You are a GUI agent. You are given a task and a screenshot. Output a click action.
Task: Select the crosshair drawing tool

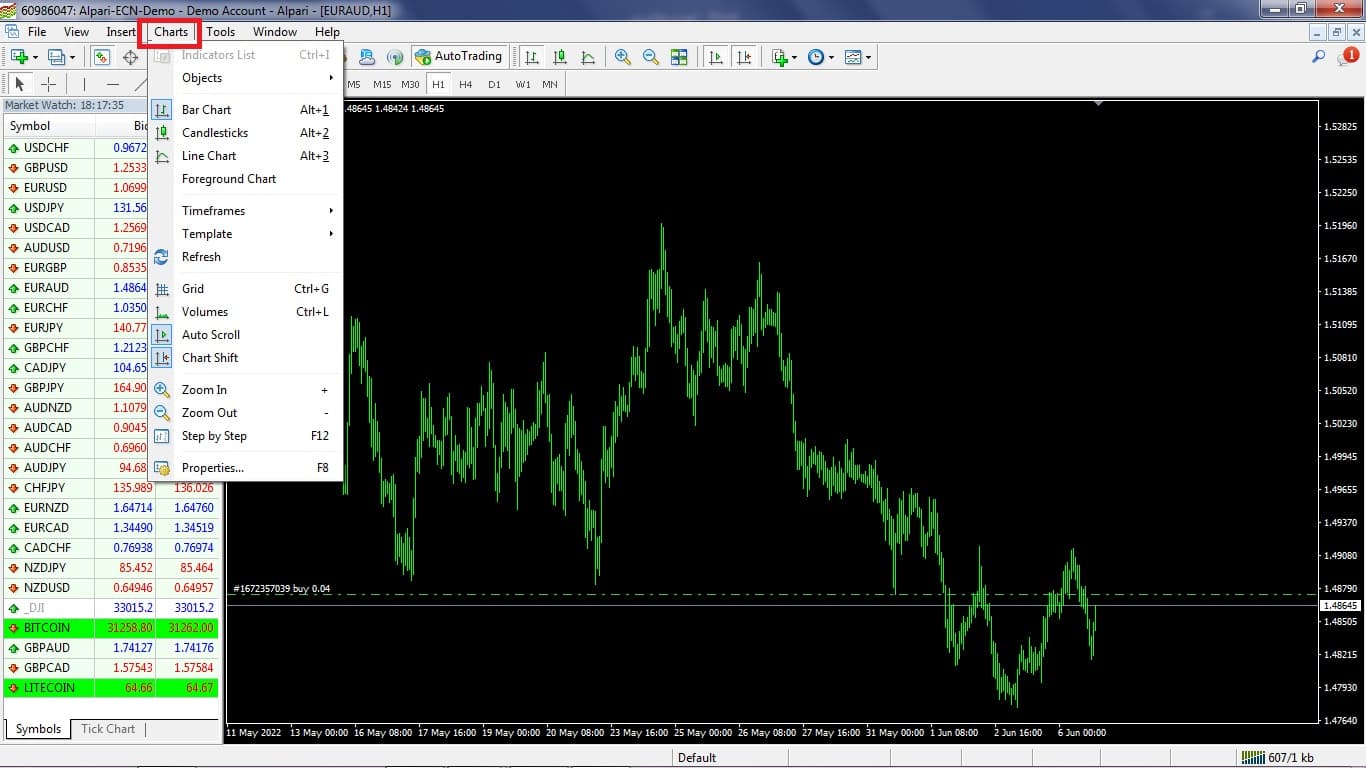point(48,84)
